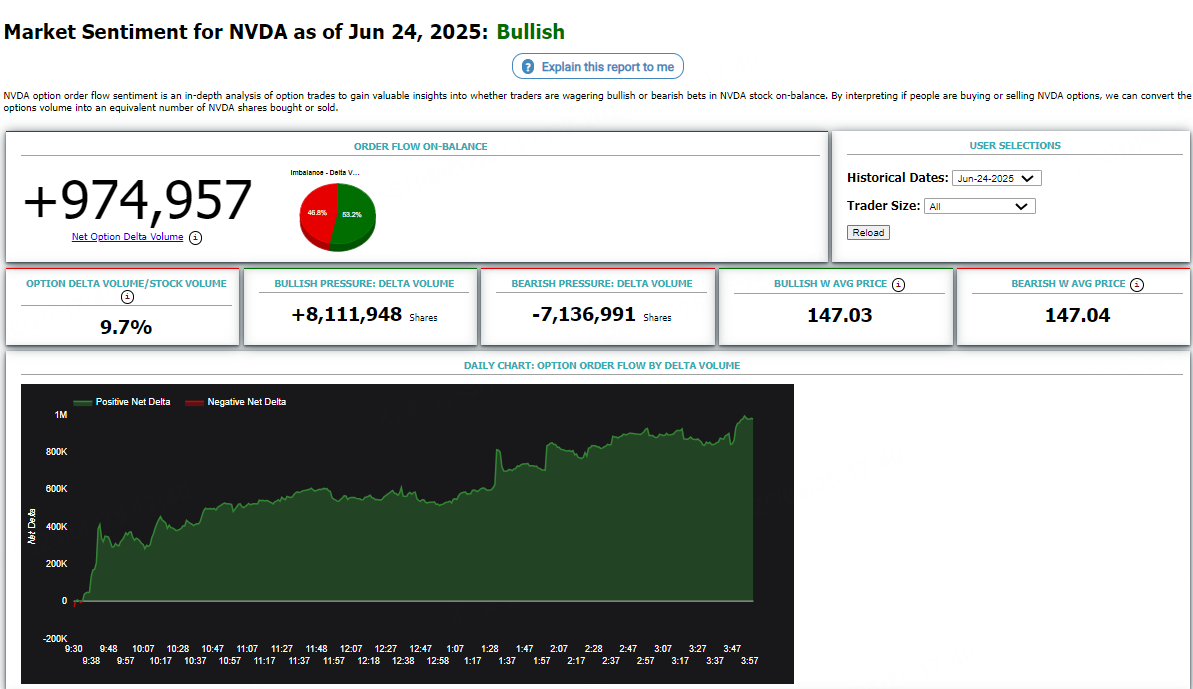Toggle the Positive Net Delta legend swatch
The height and width of the screenshot is (689, 1193).
point(82,402)
